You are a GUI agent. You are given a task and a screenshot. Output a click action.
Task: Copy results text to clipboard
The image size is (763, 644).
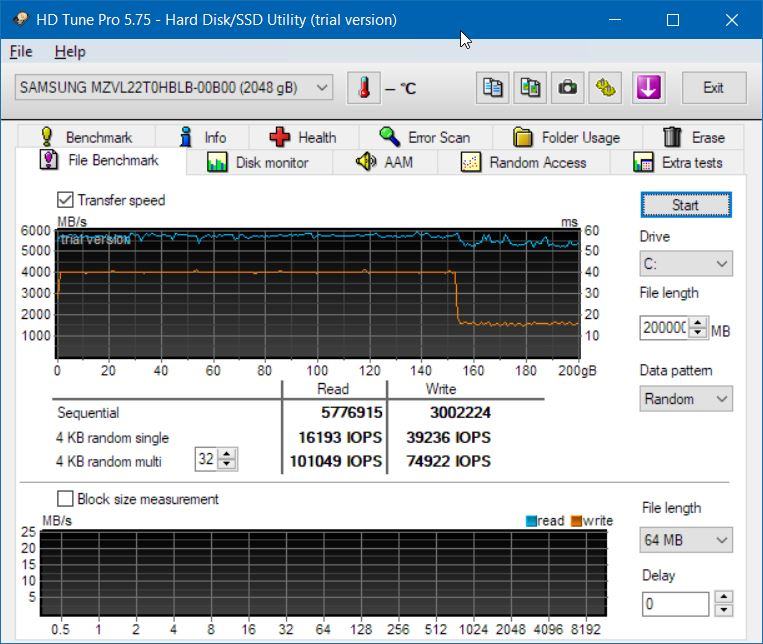(492, 88)
